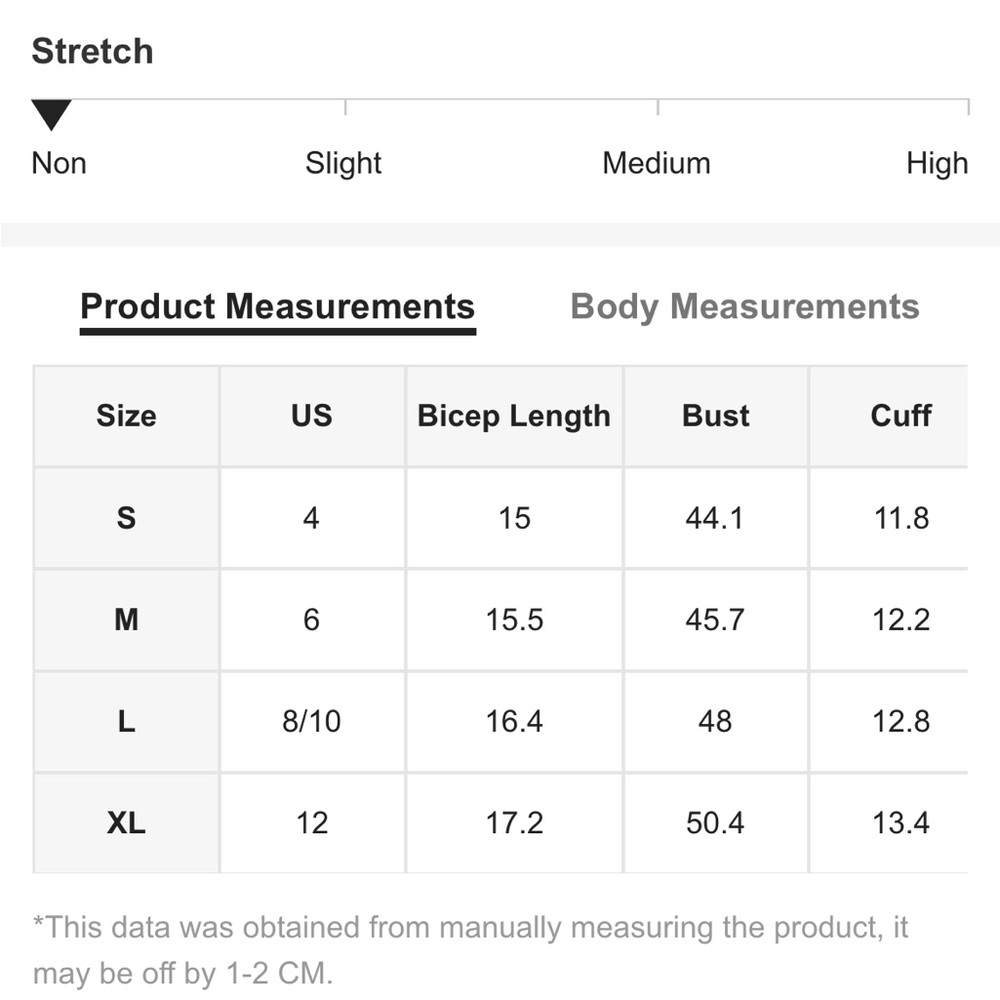
Task: Click the US column header
Action: tap(312, 416)
